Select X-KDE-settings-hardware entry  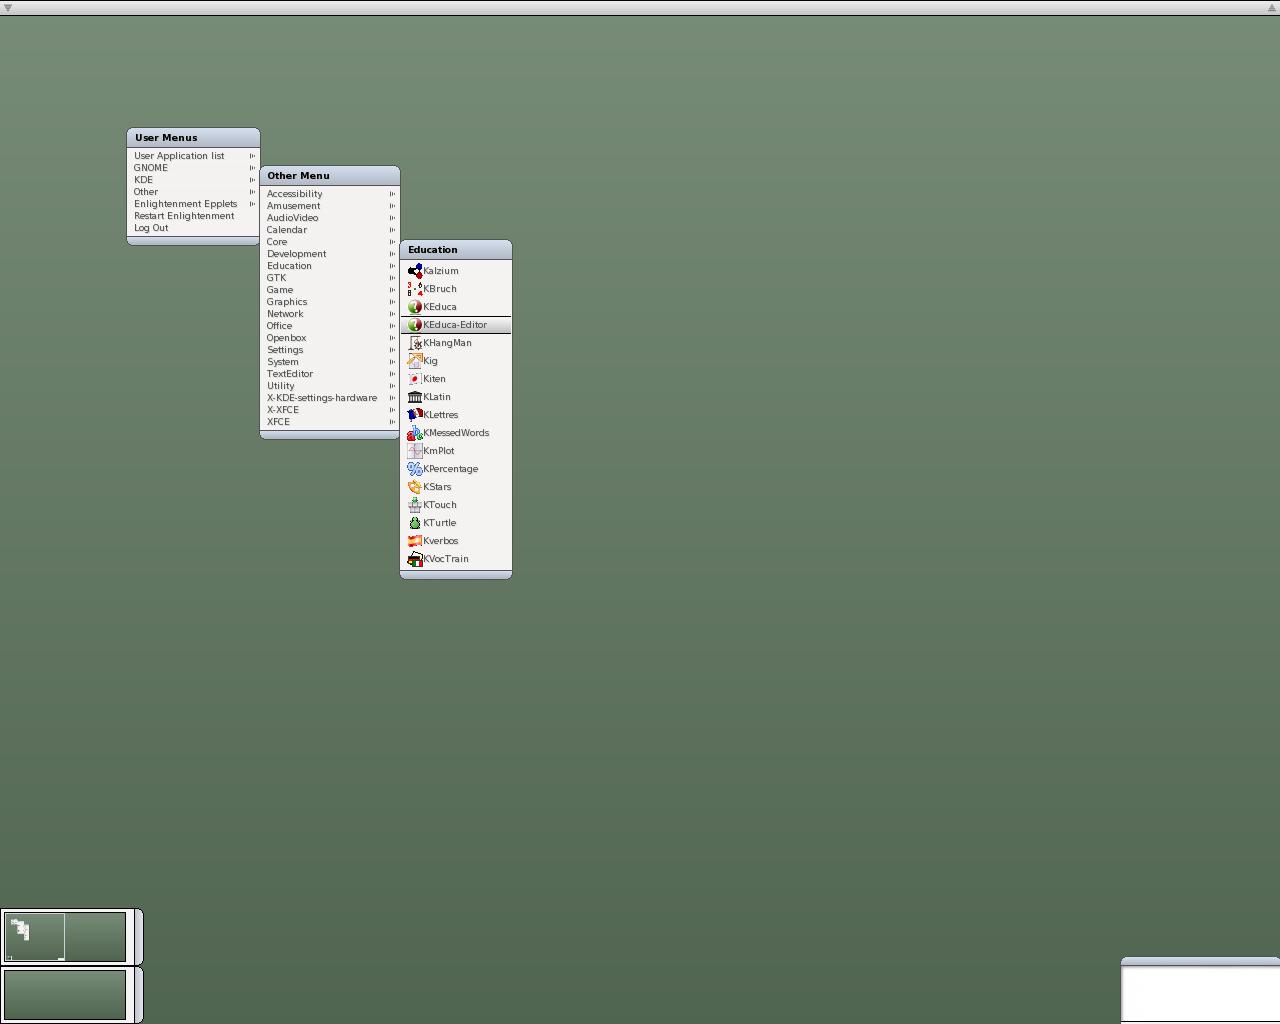tap(329, 398)
